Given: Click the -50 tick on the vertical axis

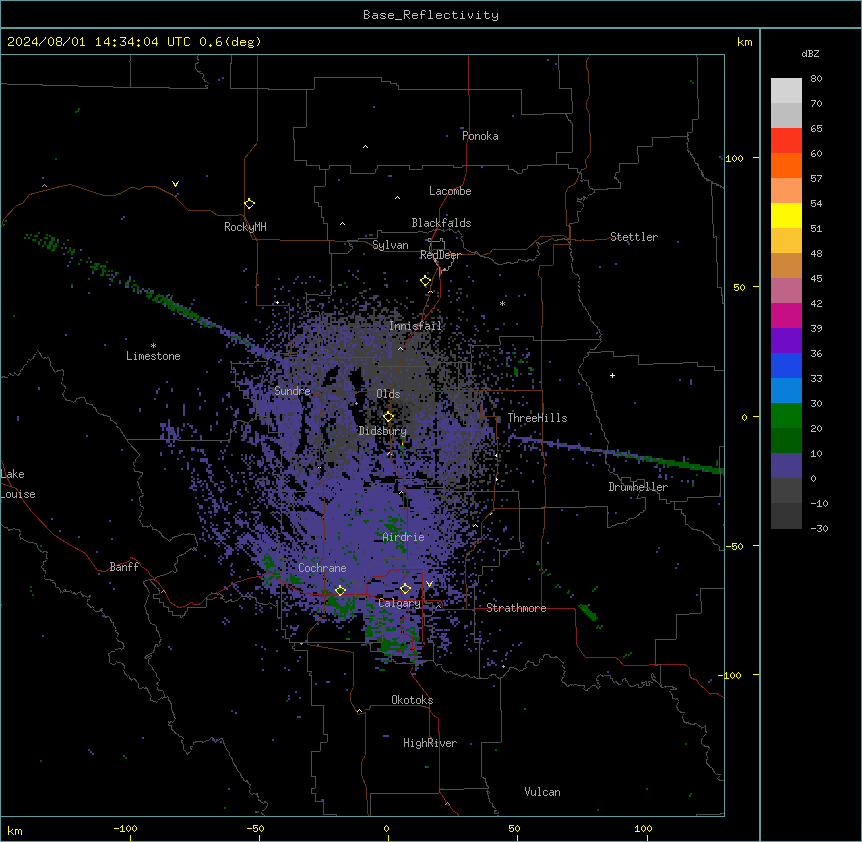Looking at the screenshot, I should point(734,546).
